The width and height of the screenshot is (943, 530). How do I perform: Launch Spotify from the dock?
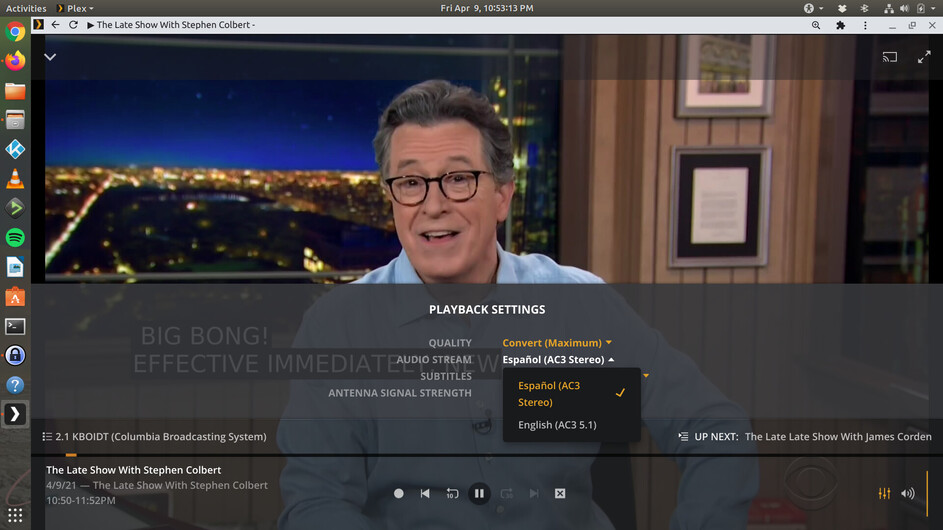tap(15, 238)
